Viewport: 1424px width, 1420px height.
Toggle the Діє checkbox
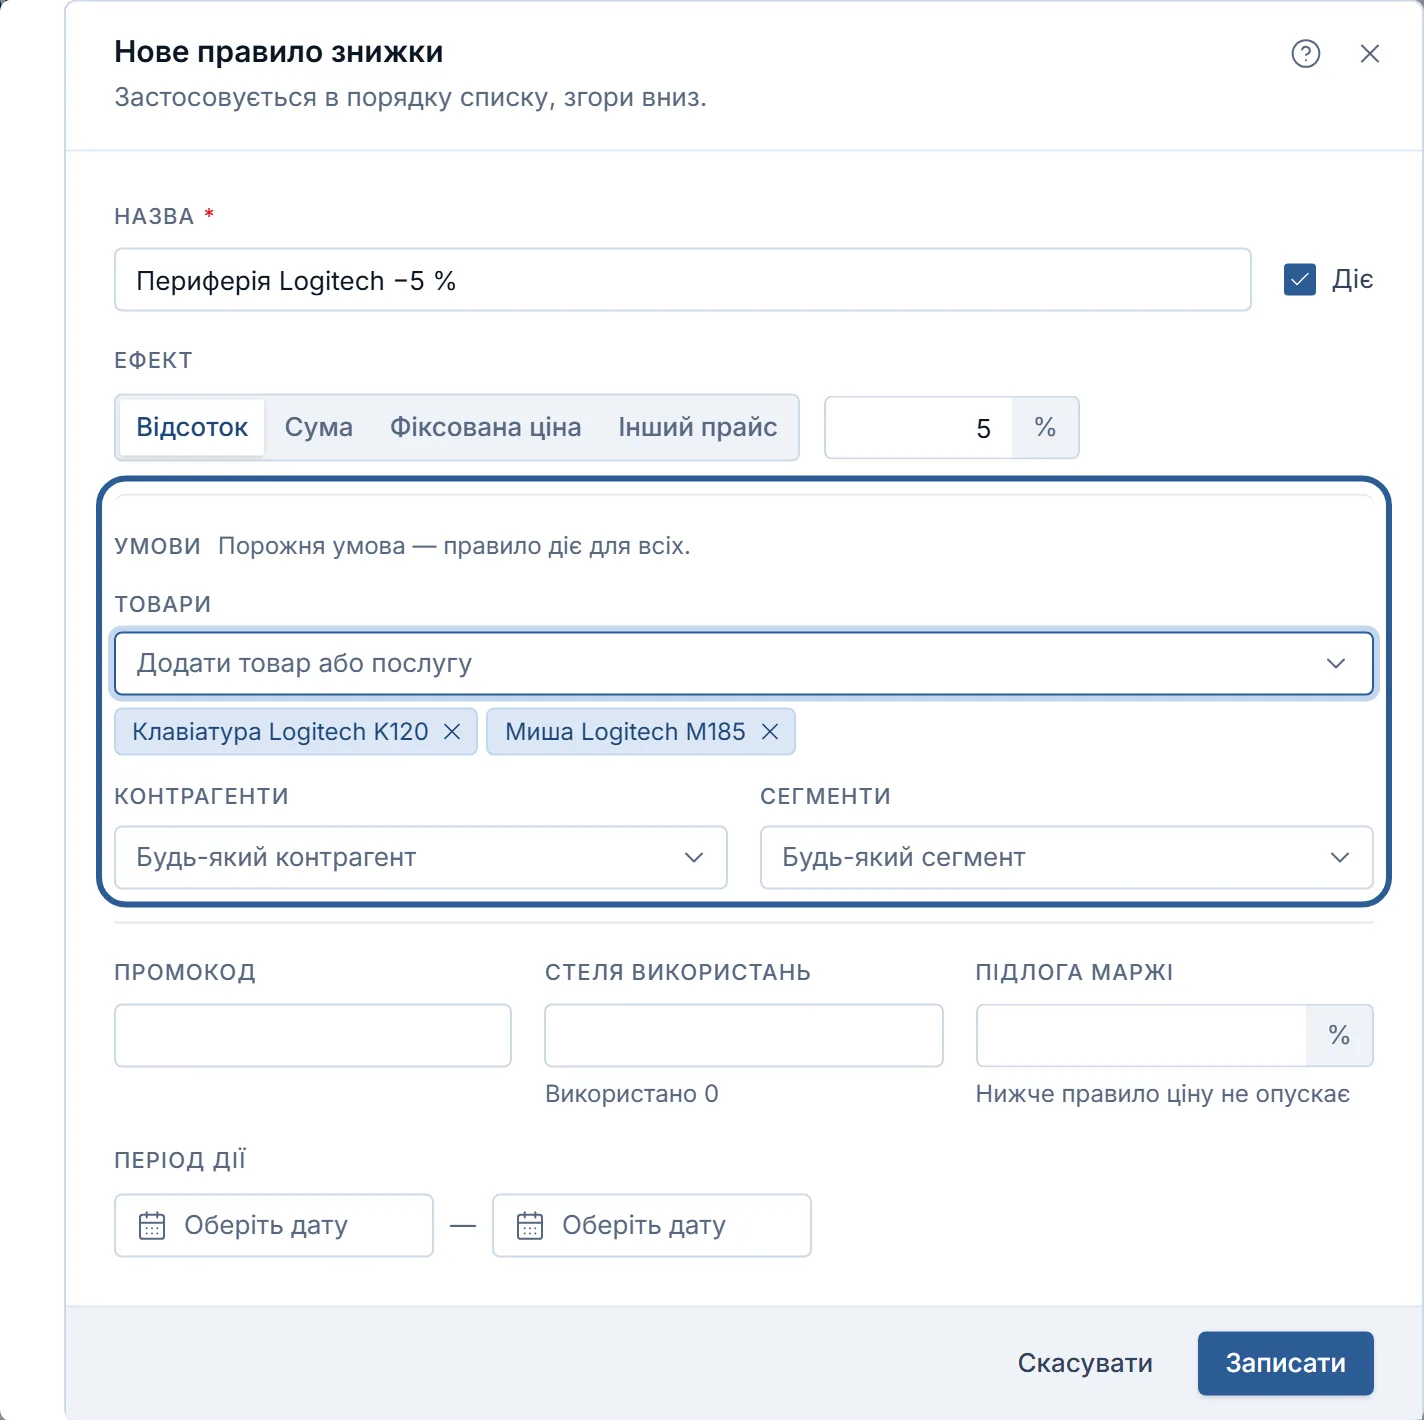[1299, 280]
